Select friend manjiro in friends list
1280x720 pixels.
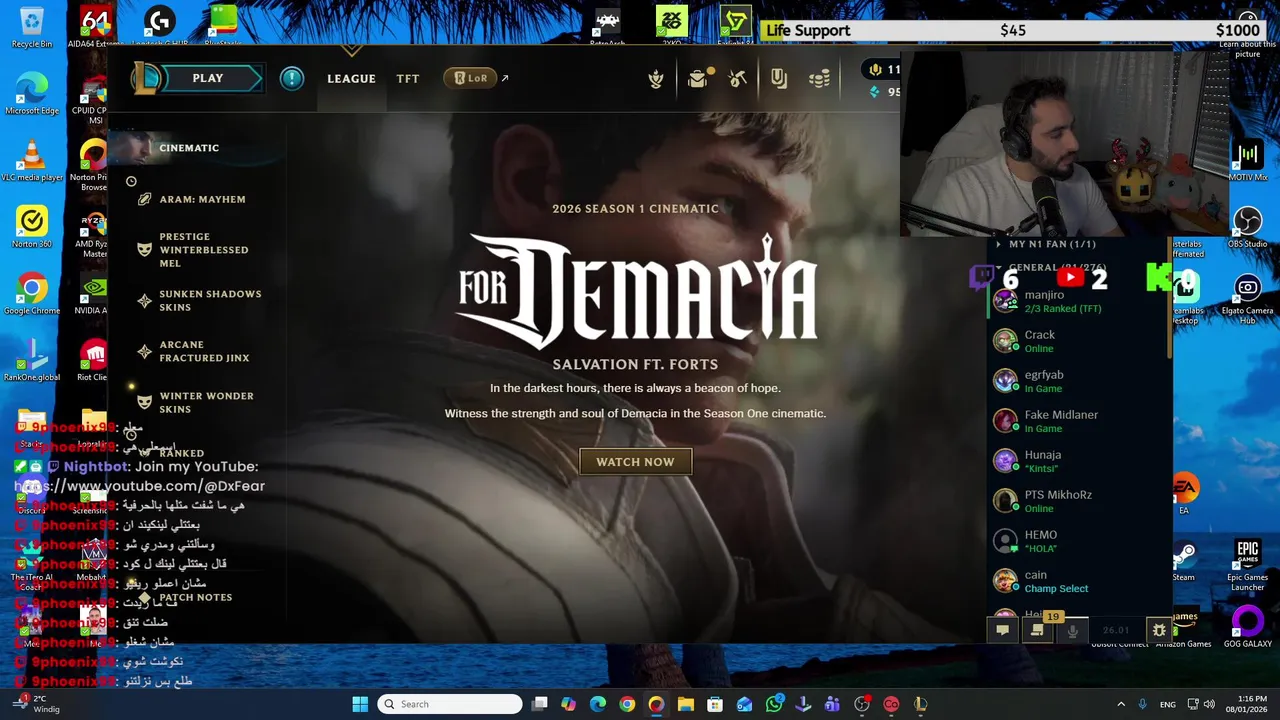[x=1078, y=301]
